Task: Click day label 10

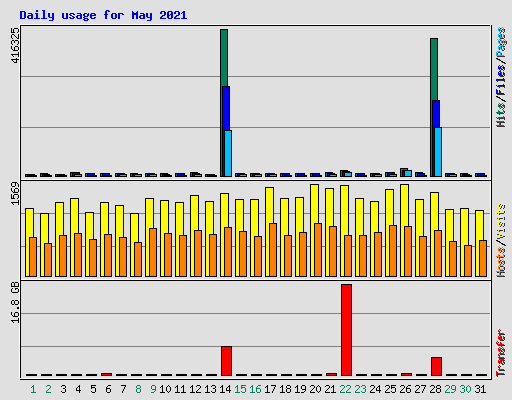Action: point(165,389)
